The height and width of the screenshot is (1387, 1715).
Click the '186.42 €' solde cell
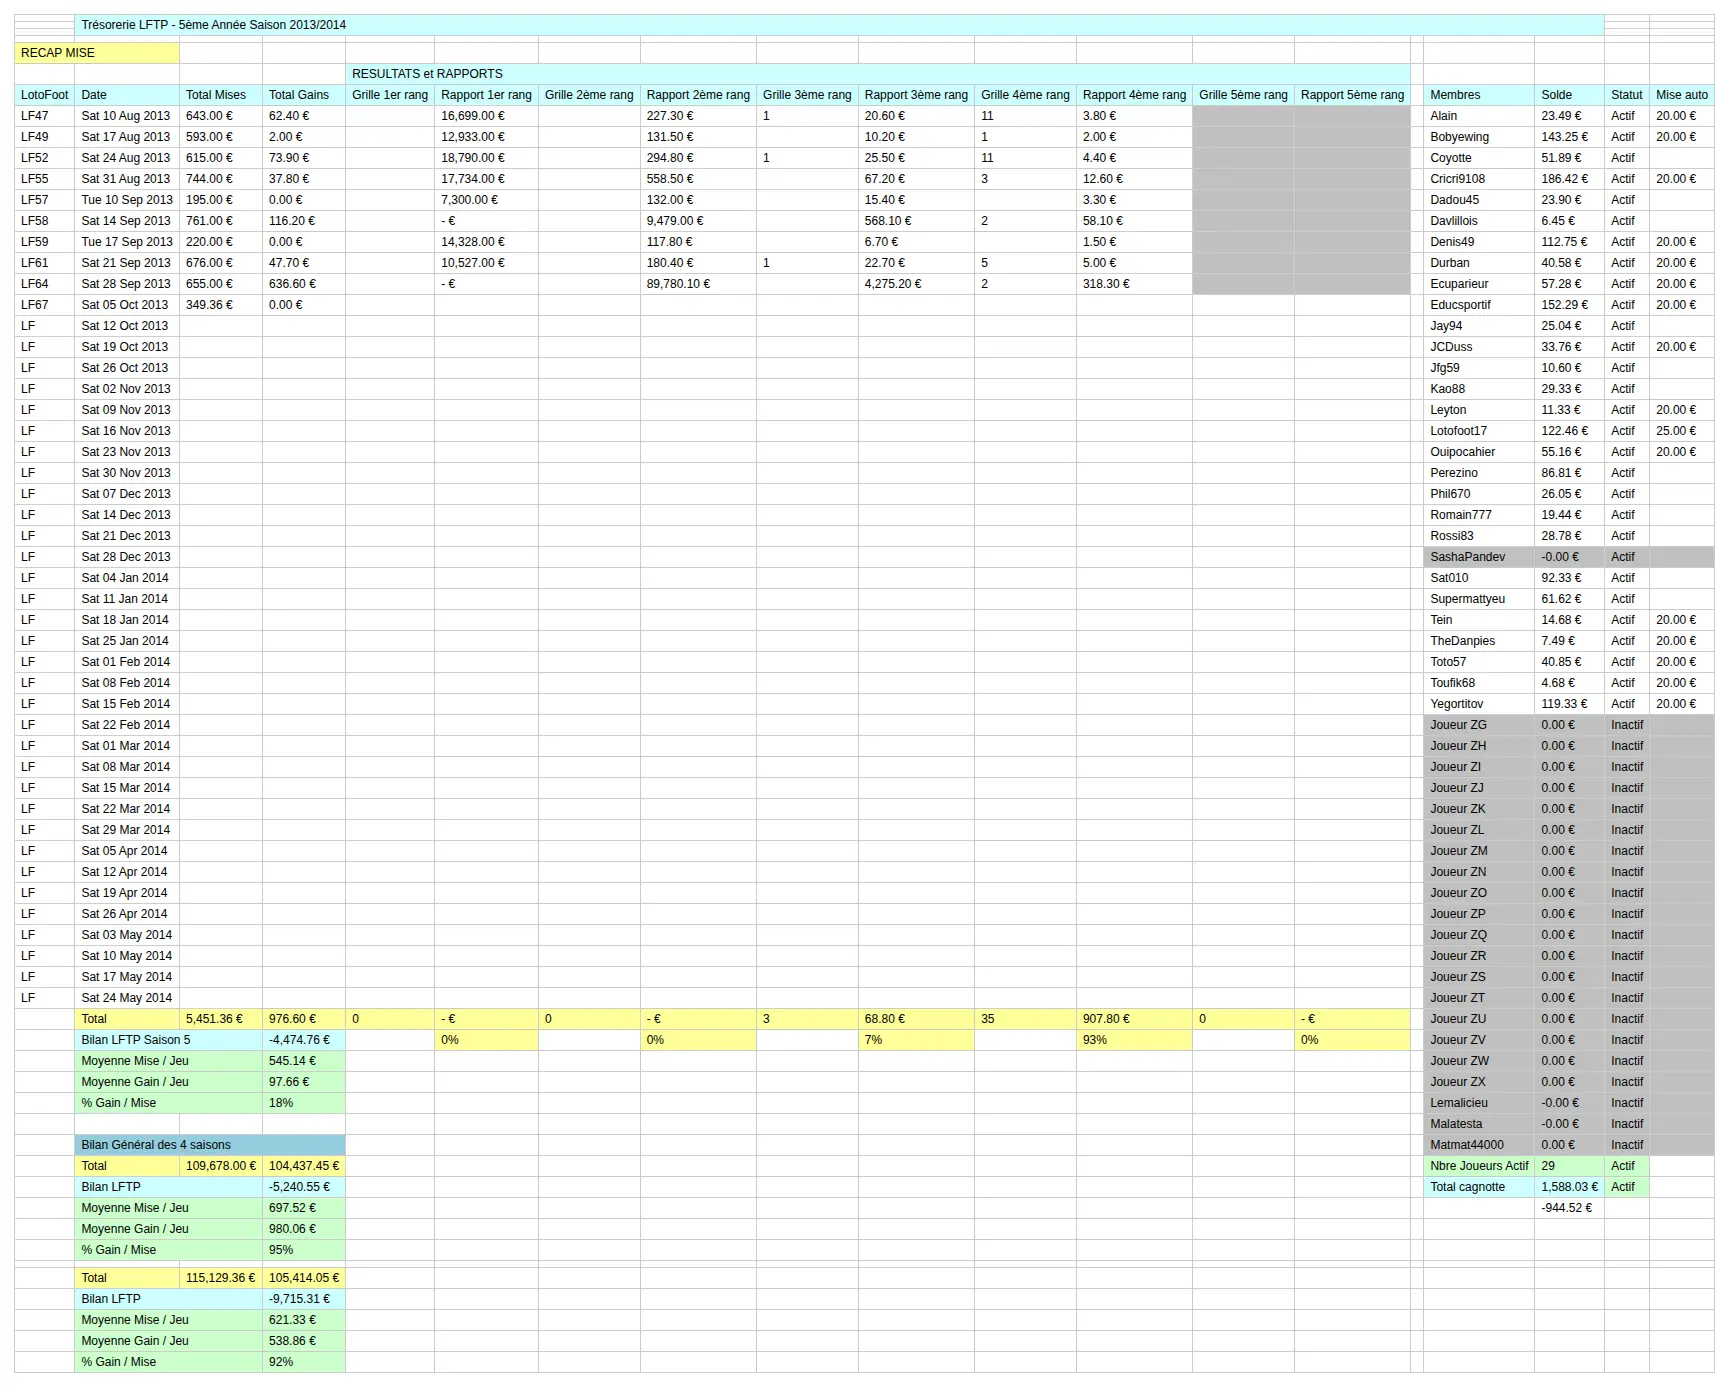pos(1569,179)
